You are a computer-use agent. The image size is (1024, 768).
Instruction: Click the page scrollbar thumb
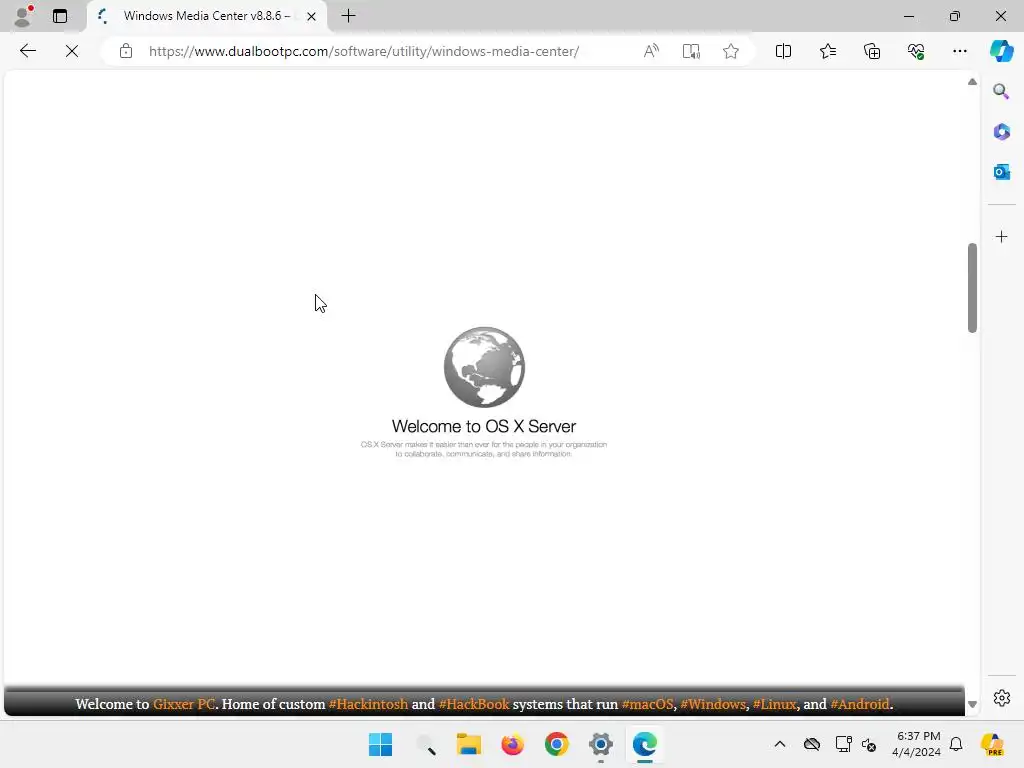(x=972, y=288)
